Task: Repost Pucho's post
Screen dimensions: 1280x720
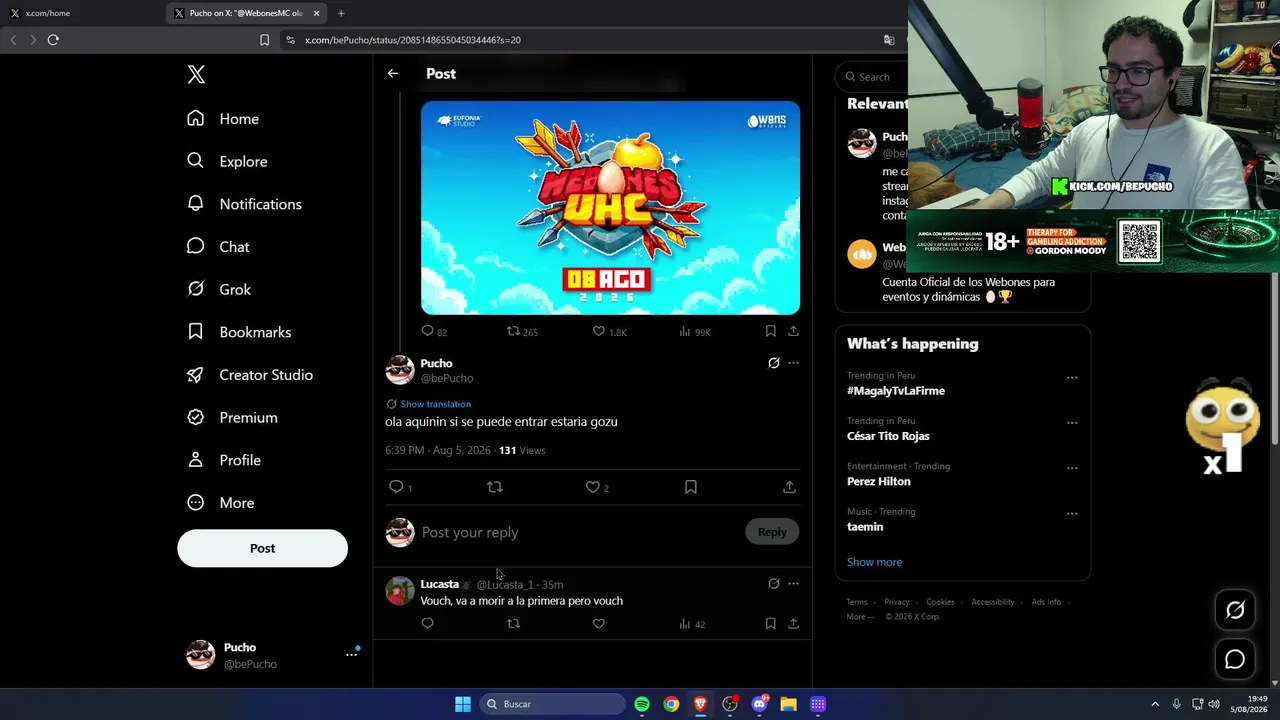Action: [x=494, y=487]
